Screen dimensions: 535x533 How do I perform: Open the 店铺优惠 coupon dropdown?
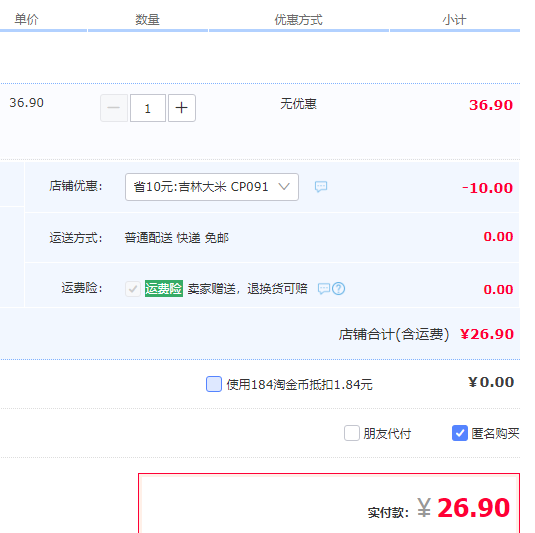pyautogui.click(x=212, y=187)
